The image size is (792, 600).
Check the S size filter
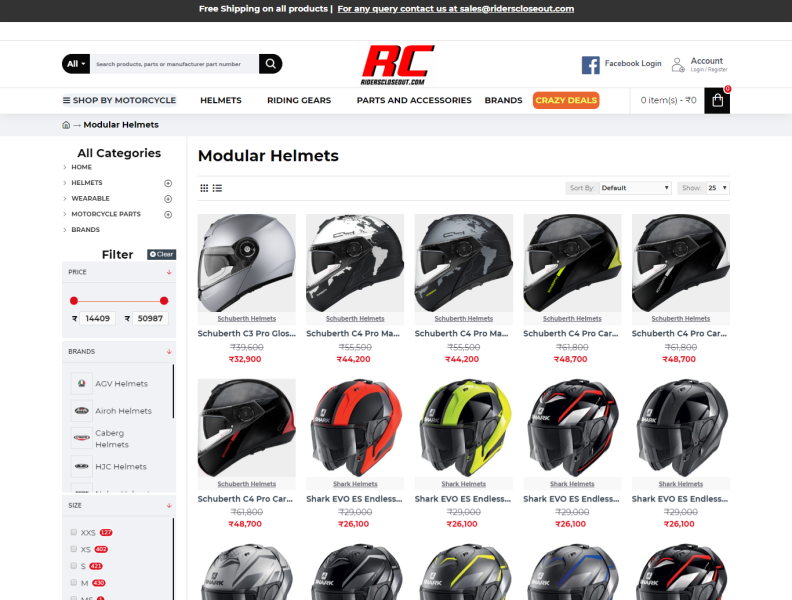[74, 566]
